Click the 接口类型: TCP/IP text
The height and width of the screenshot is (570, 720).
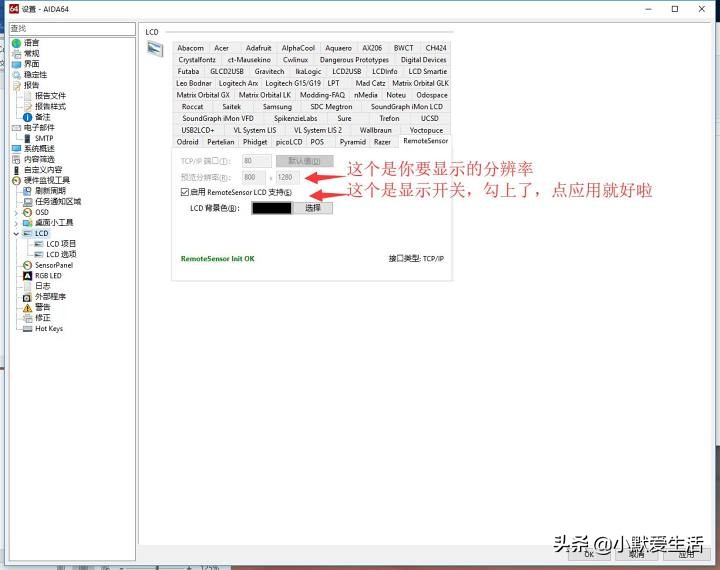(x=416, y=259)
